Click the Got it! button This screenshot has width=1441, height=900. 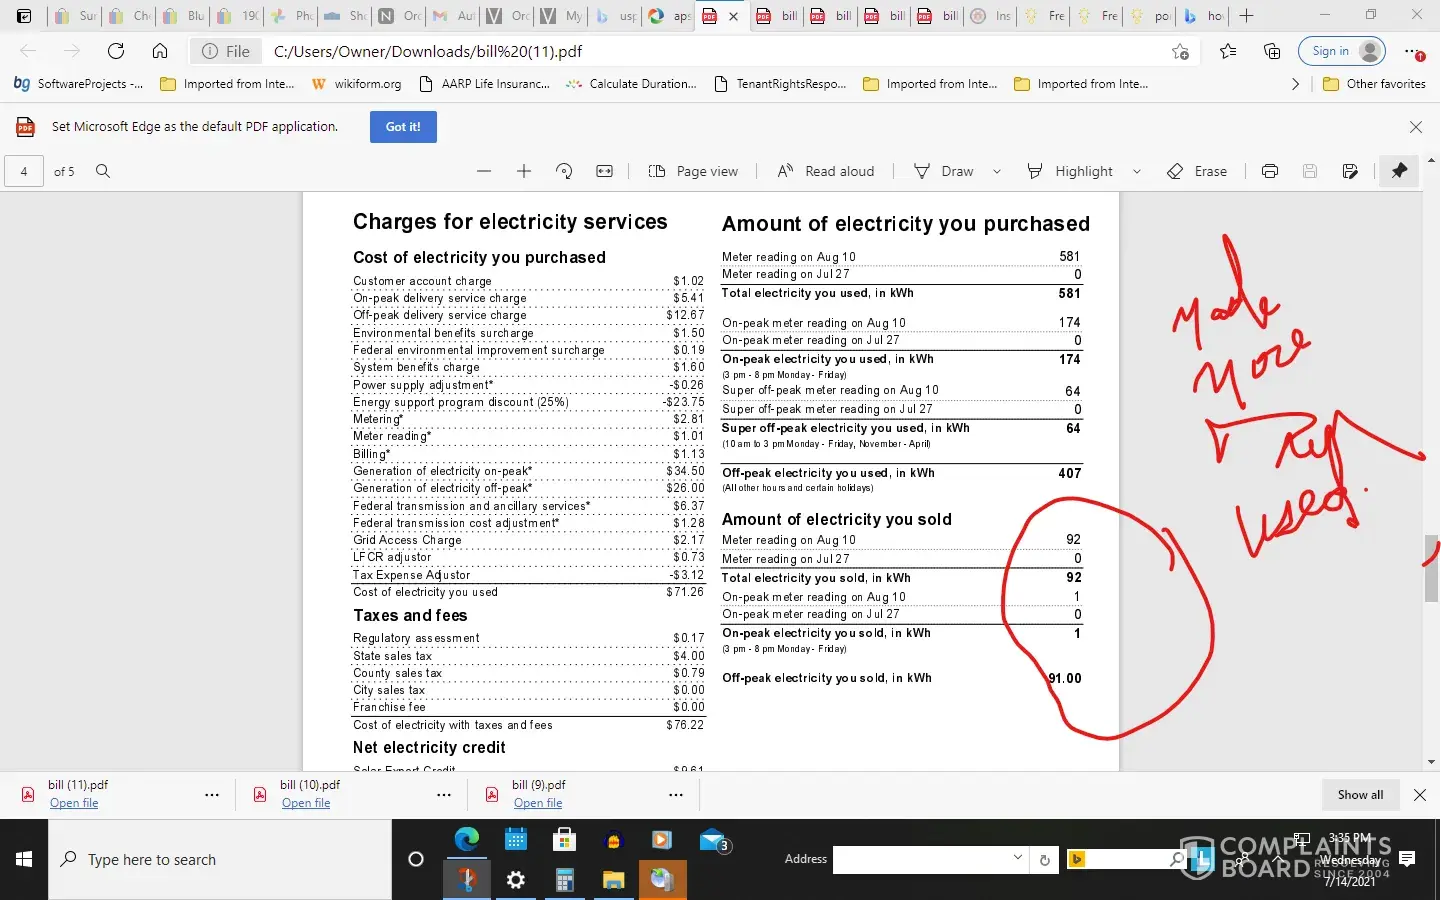403,127
